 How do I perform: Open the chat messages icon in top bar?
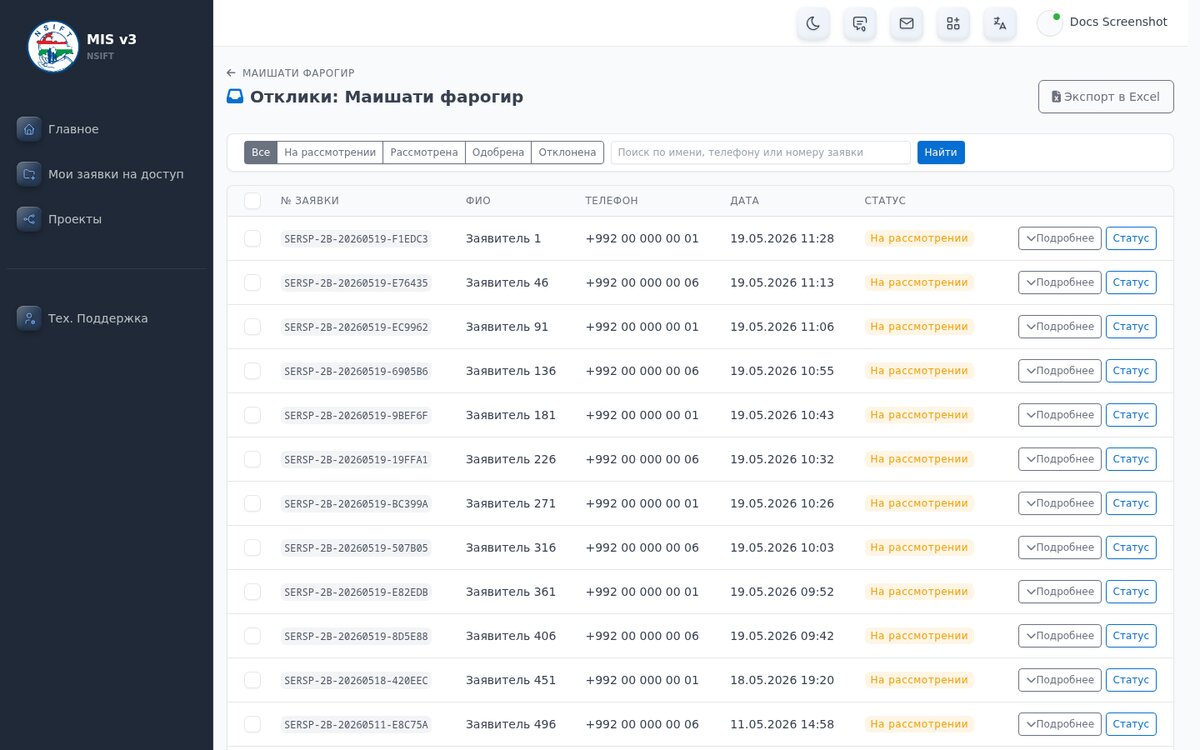tap(860, 23)
